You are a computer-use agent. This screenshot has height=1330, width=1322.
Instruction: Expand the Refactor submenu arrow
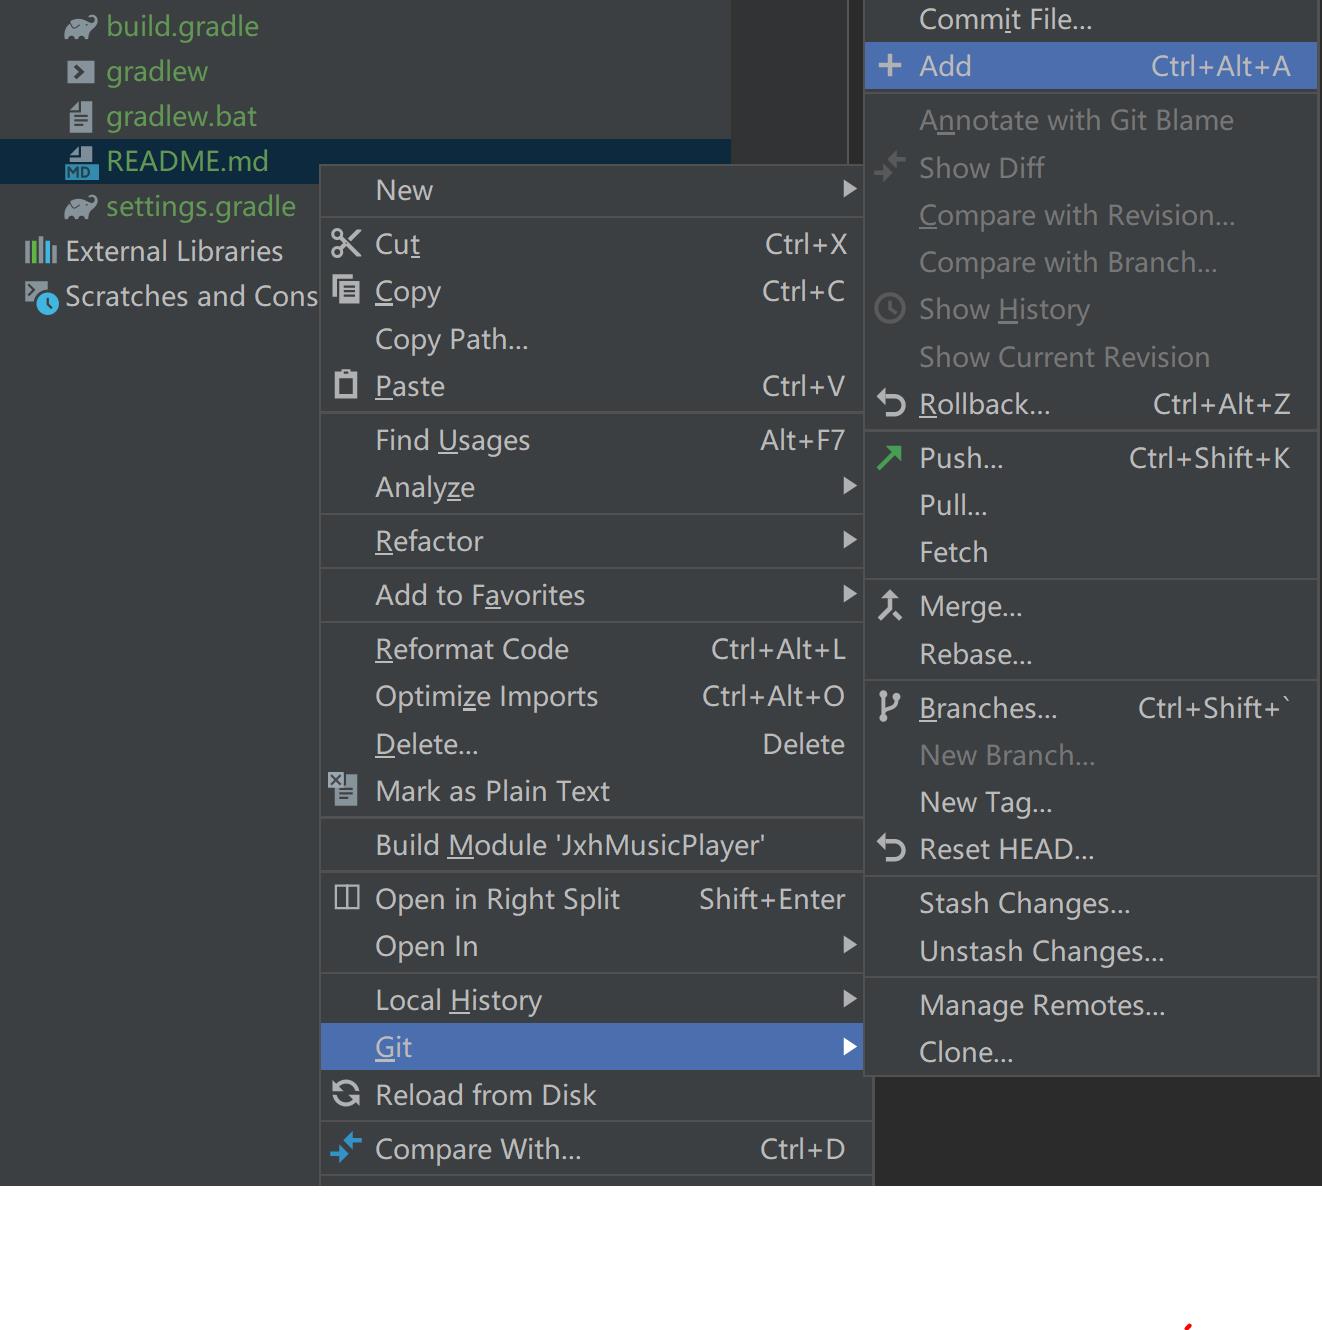click(x=850, y=540)
